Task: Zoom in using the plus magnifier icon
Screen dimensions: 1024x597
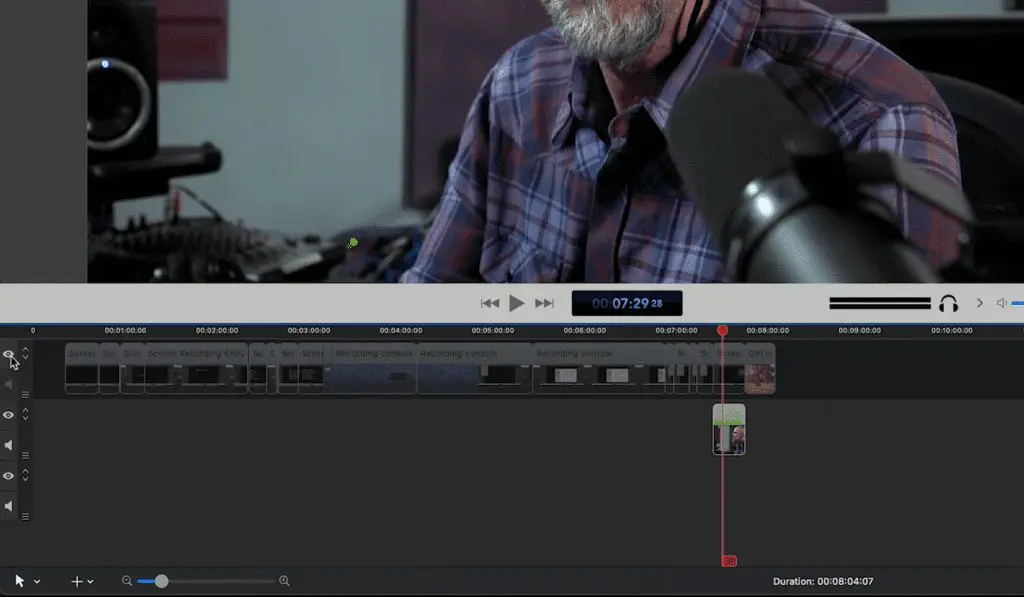Action: pos(284,580)
